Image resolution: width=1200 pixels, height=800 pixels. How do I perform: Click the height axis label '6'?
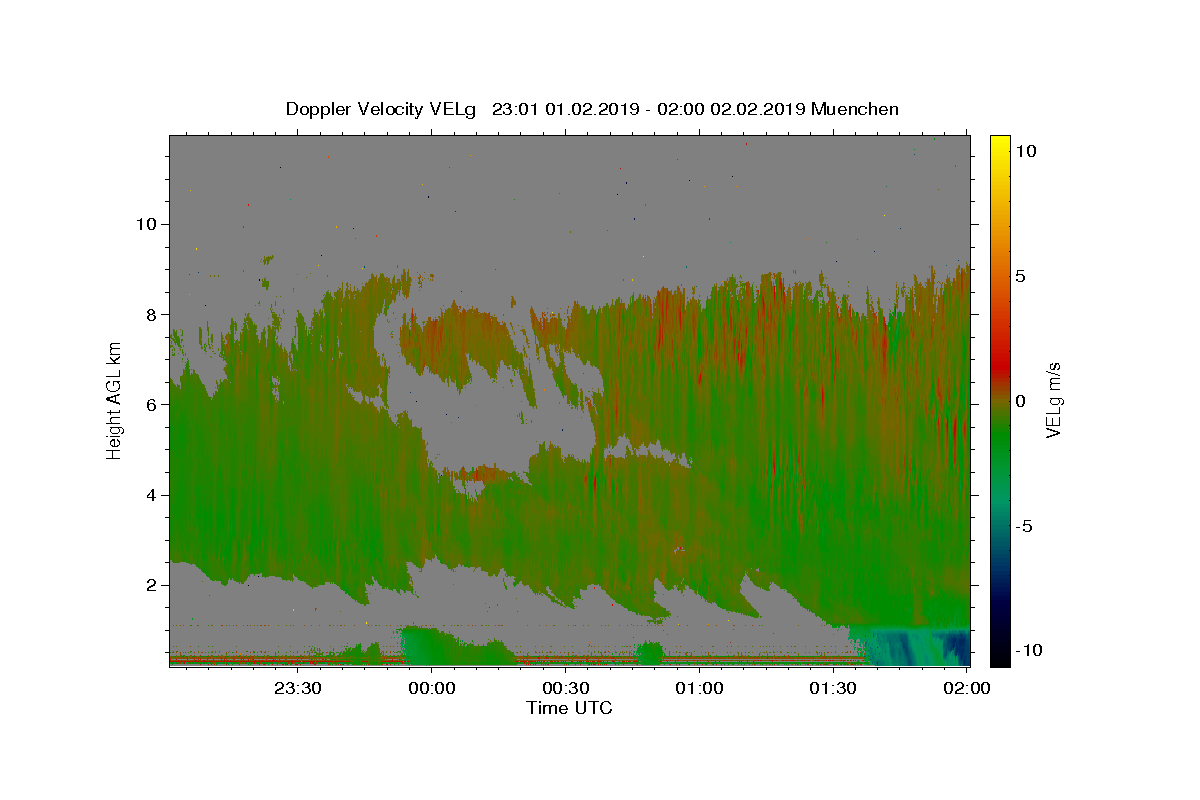click(x=150, y=404)
